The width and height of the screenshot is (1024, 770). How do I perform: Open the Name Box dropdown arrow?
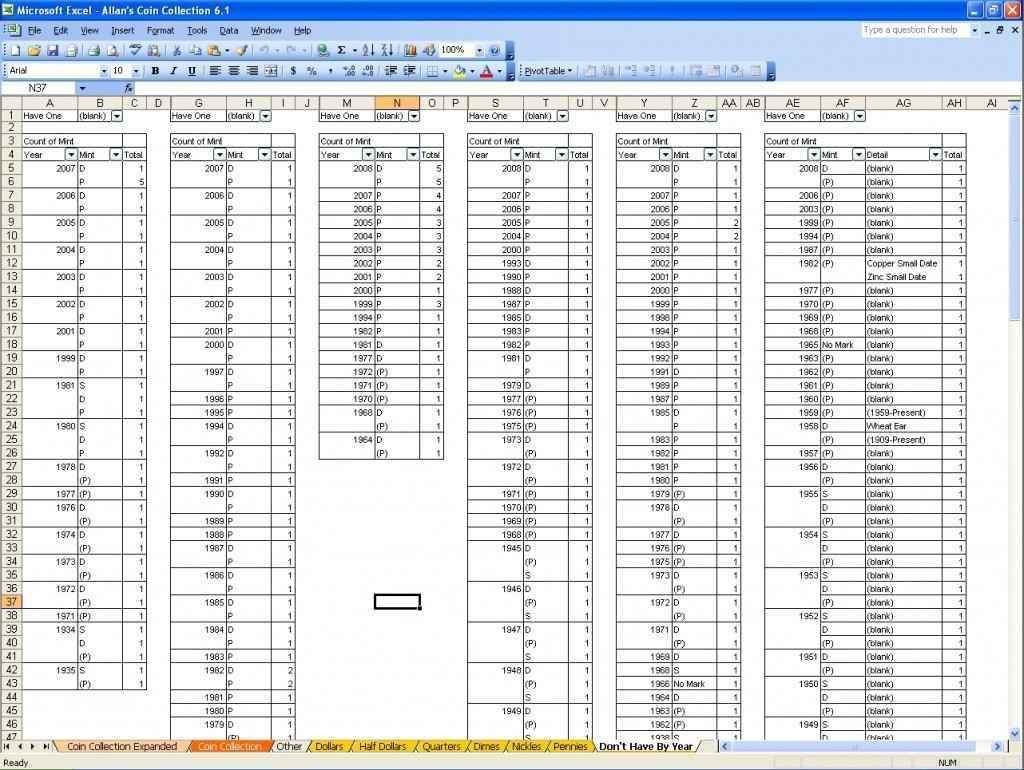[x=82, y=88]
